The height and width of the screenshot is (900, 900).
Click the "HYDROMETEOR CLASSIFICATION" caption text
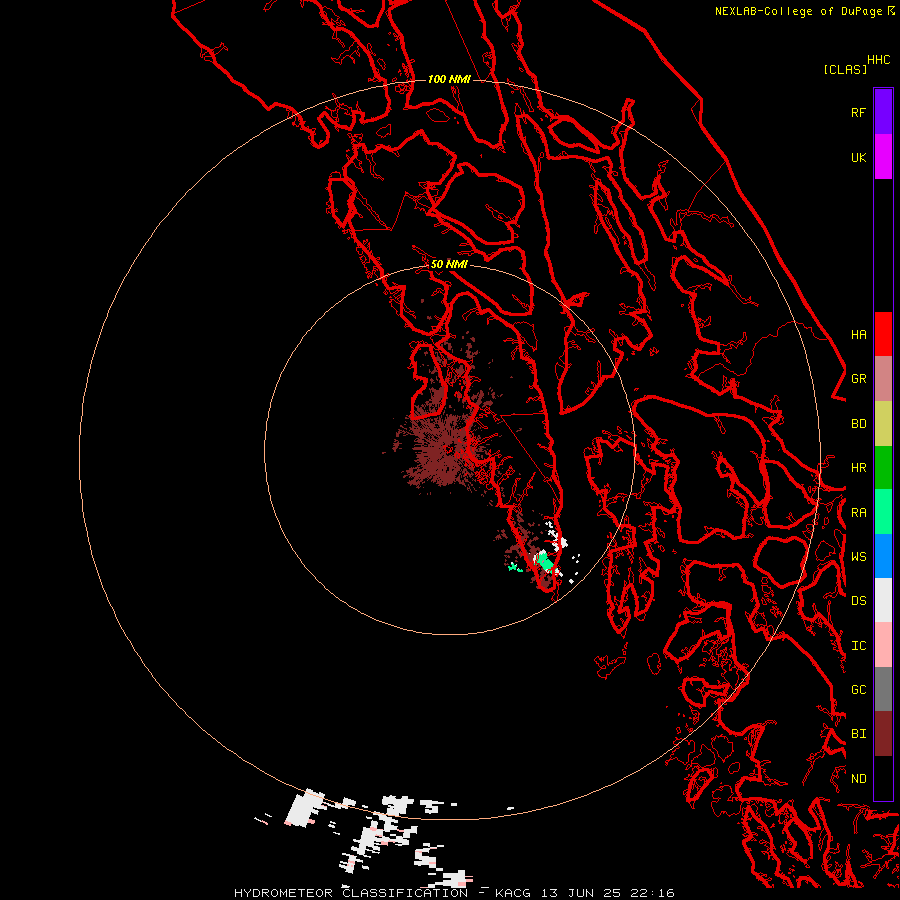(351, 893)
